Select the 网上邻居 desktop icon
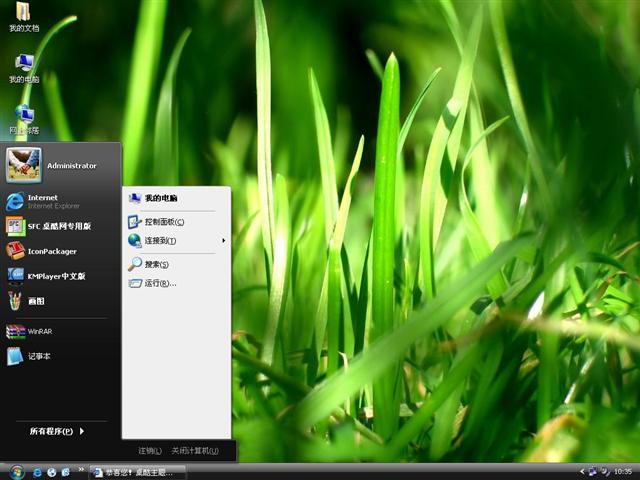The width and height of the screenshot is (640, 480). pyautogui.click(x=24, y=119)
